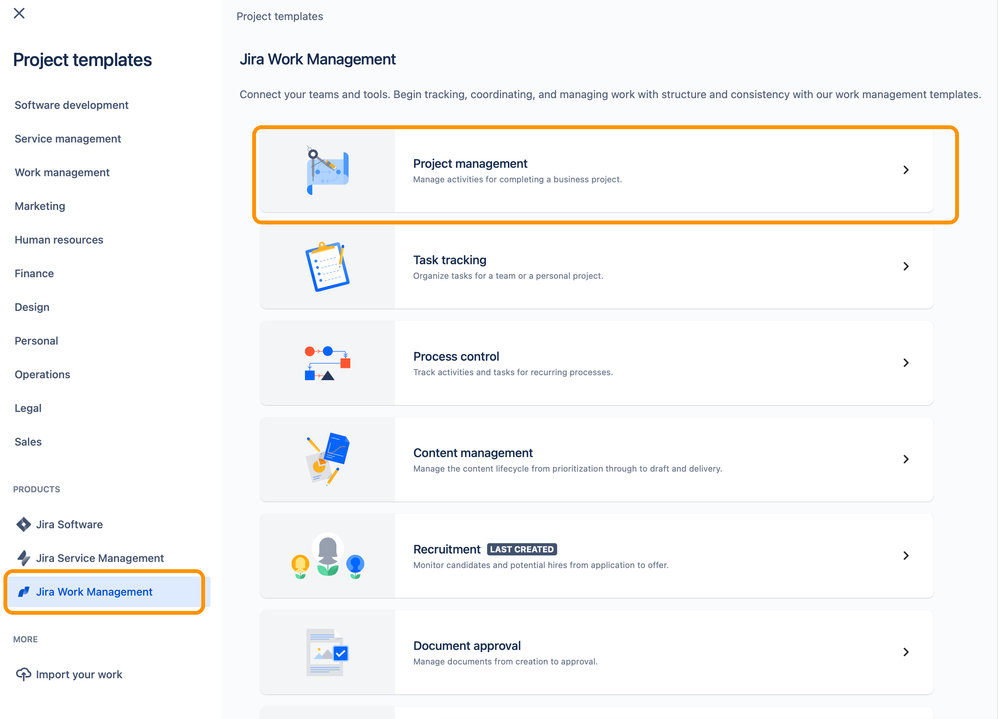Viewport: 998px width, 719px height.
Task: Open Process control via its chevron arrow
Action: click(x=906, y=363)
